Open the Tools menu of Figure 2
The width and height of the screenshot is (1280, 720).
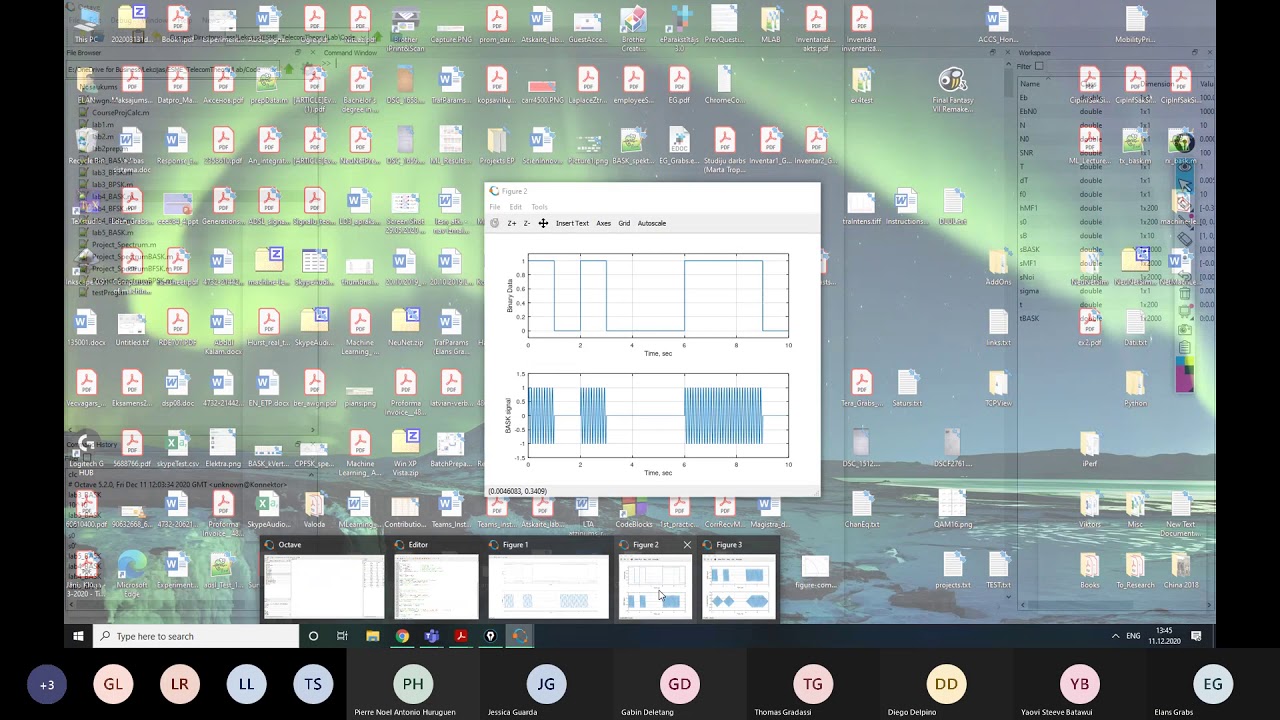[540, 207]
